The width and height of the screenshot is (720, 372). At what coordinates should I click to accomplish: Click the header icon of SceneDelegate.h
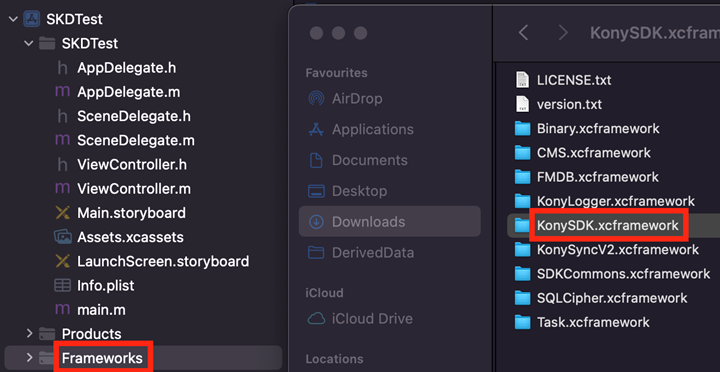pyautogui.click(x=62, y=116)
